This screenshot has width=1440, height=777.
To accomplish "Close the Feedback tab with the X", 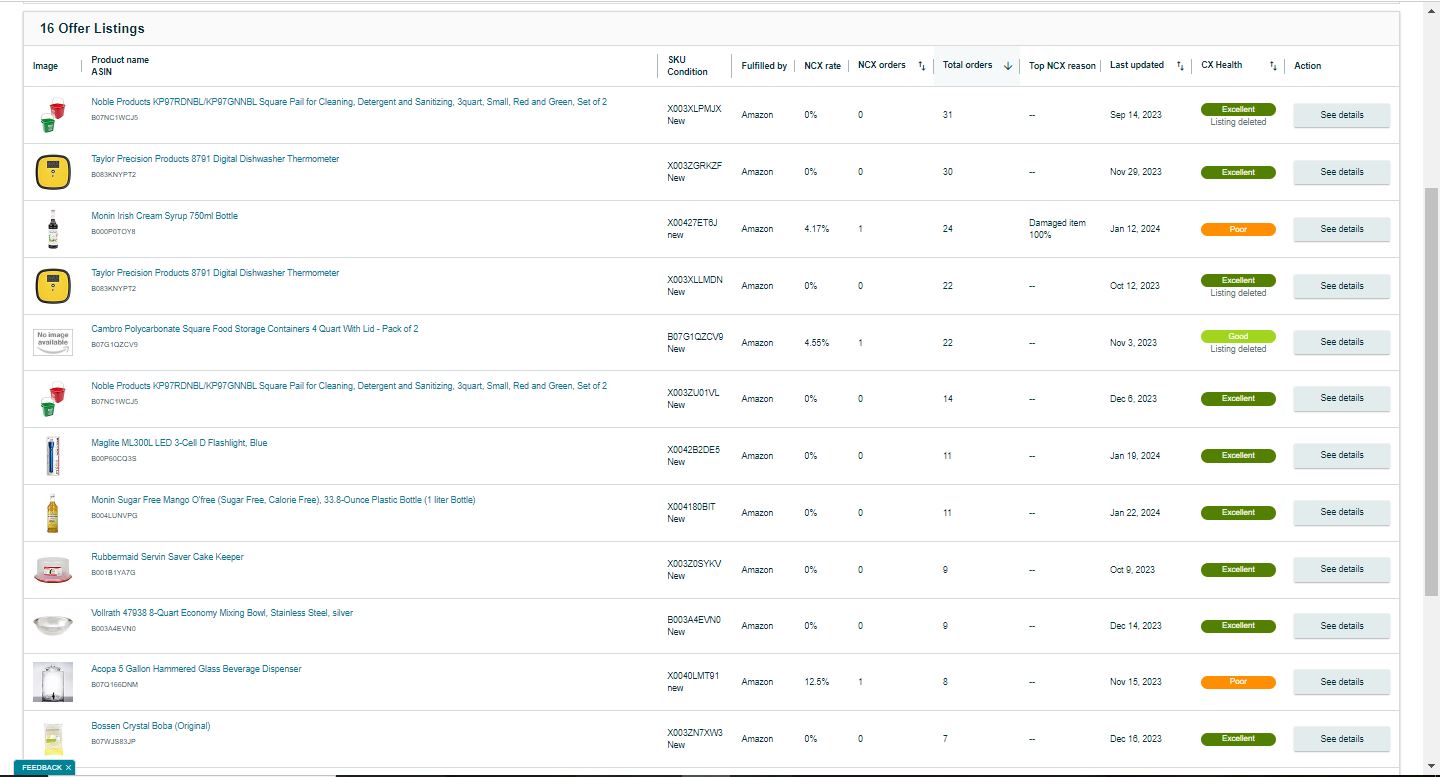I will tap(68, 767).
